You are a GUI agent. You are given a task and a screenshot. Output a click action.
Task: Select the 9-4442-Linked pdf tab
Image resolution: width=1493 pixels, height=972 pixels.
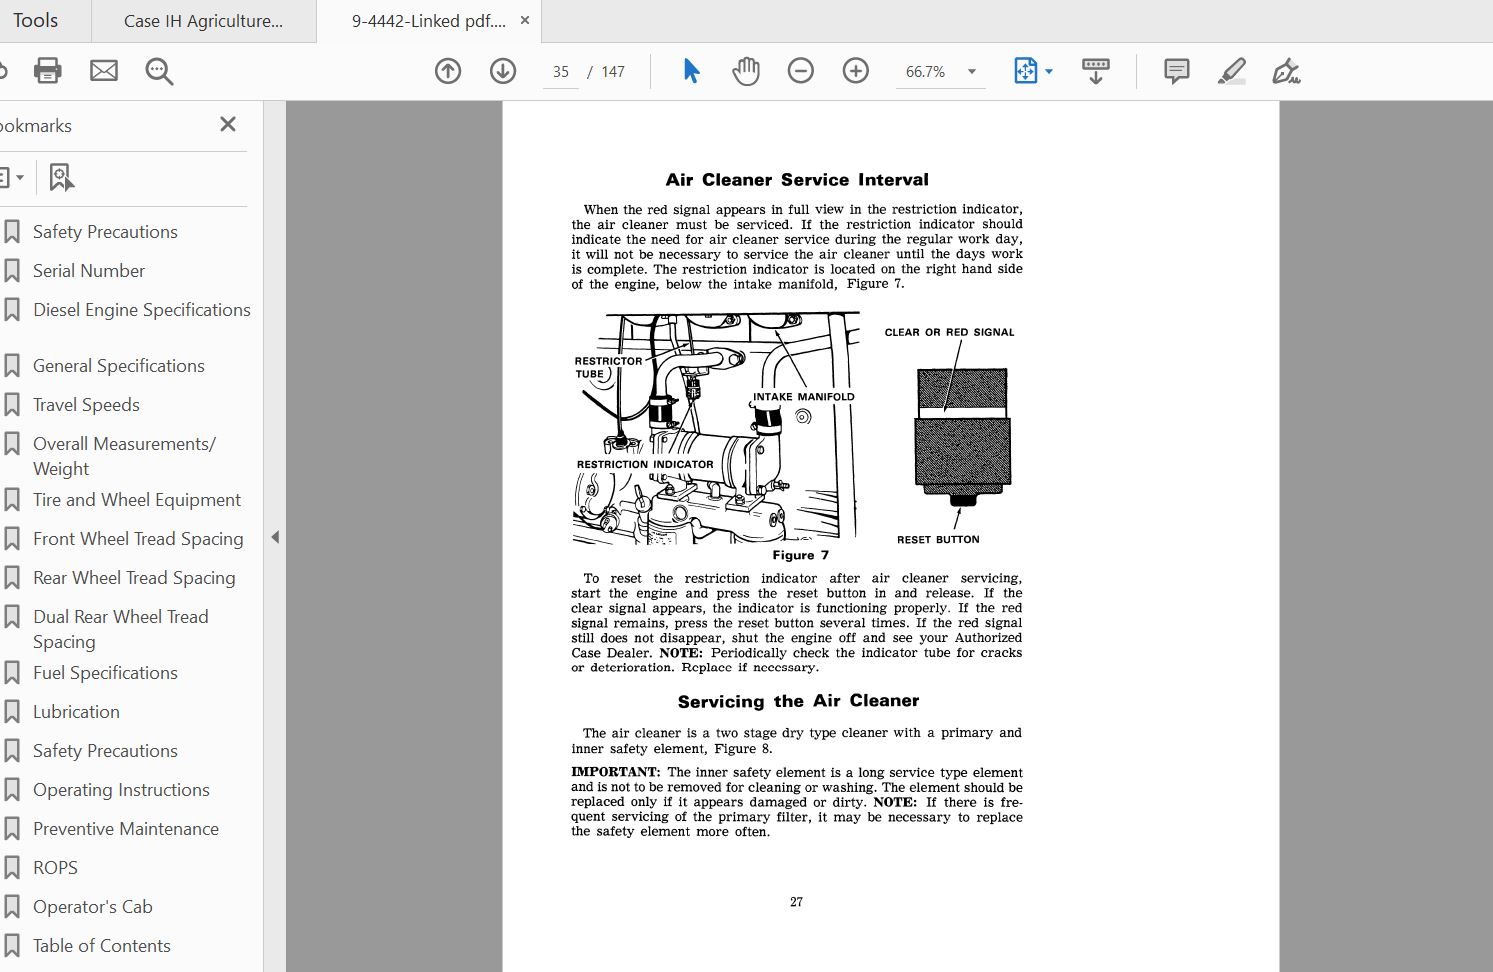click(x=428, y=21)
